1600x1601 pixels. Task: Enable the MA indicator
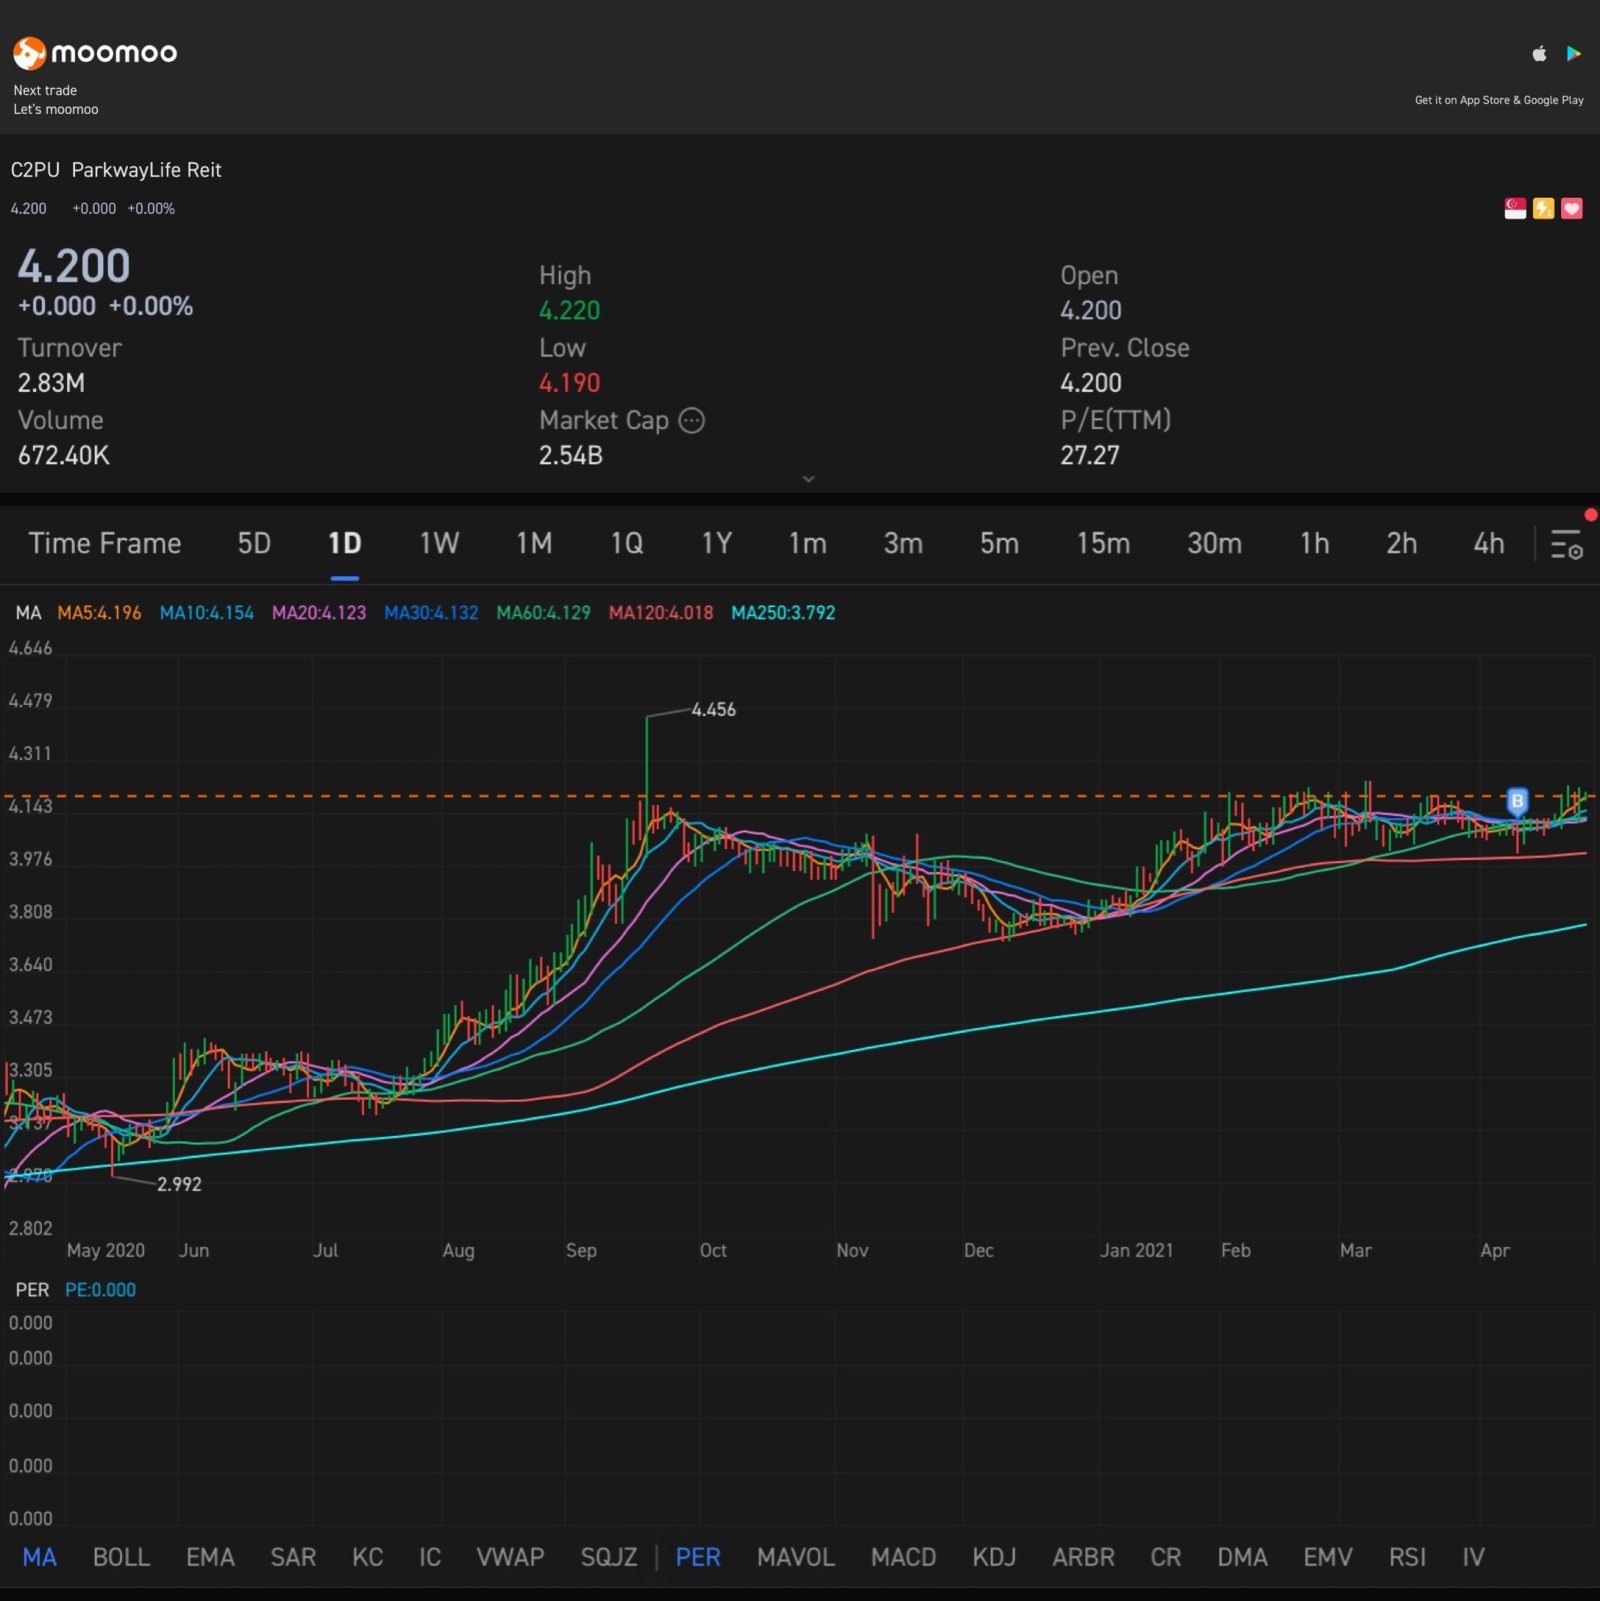39,1557
